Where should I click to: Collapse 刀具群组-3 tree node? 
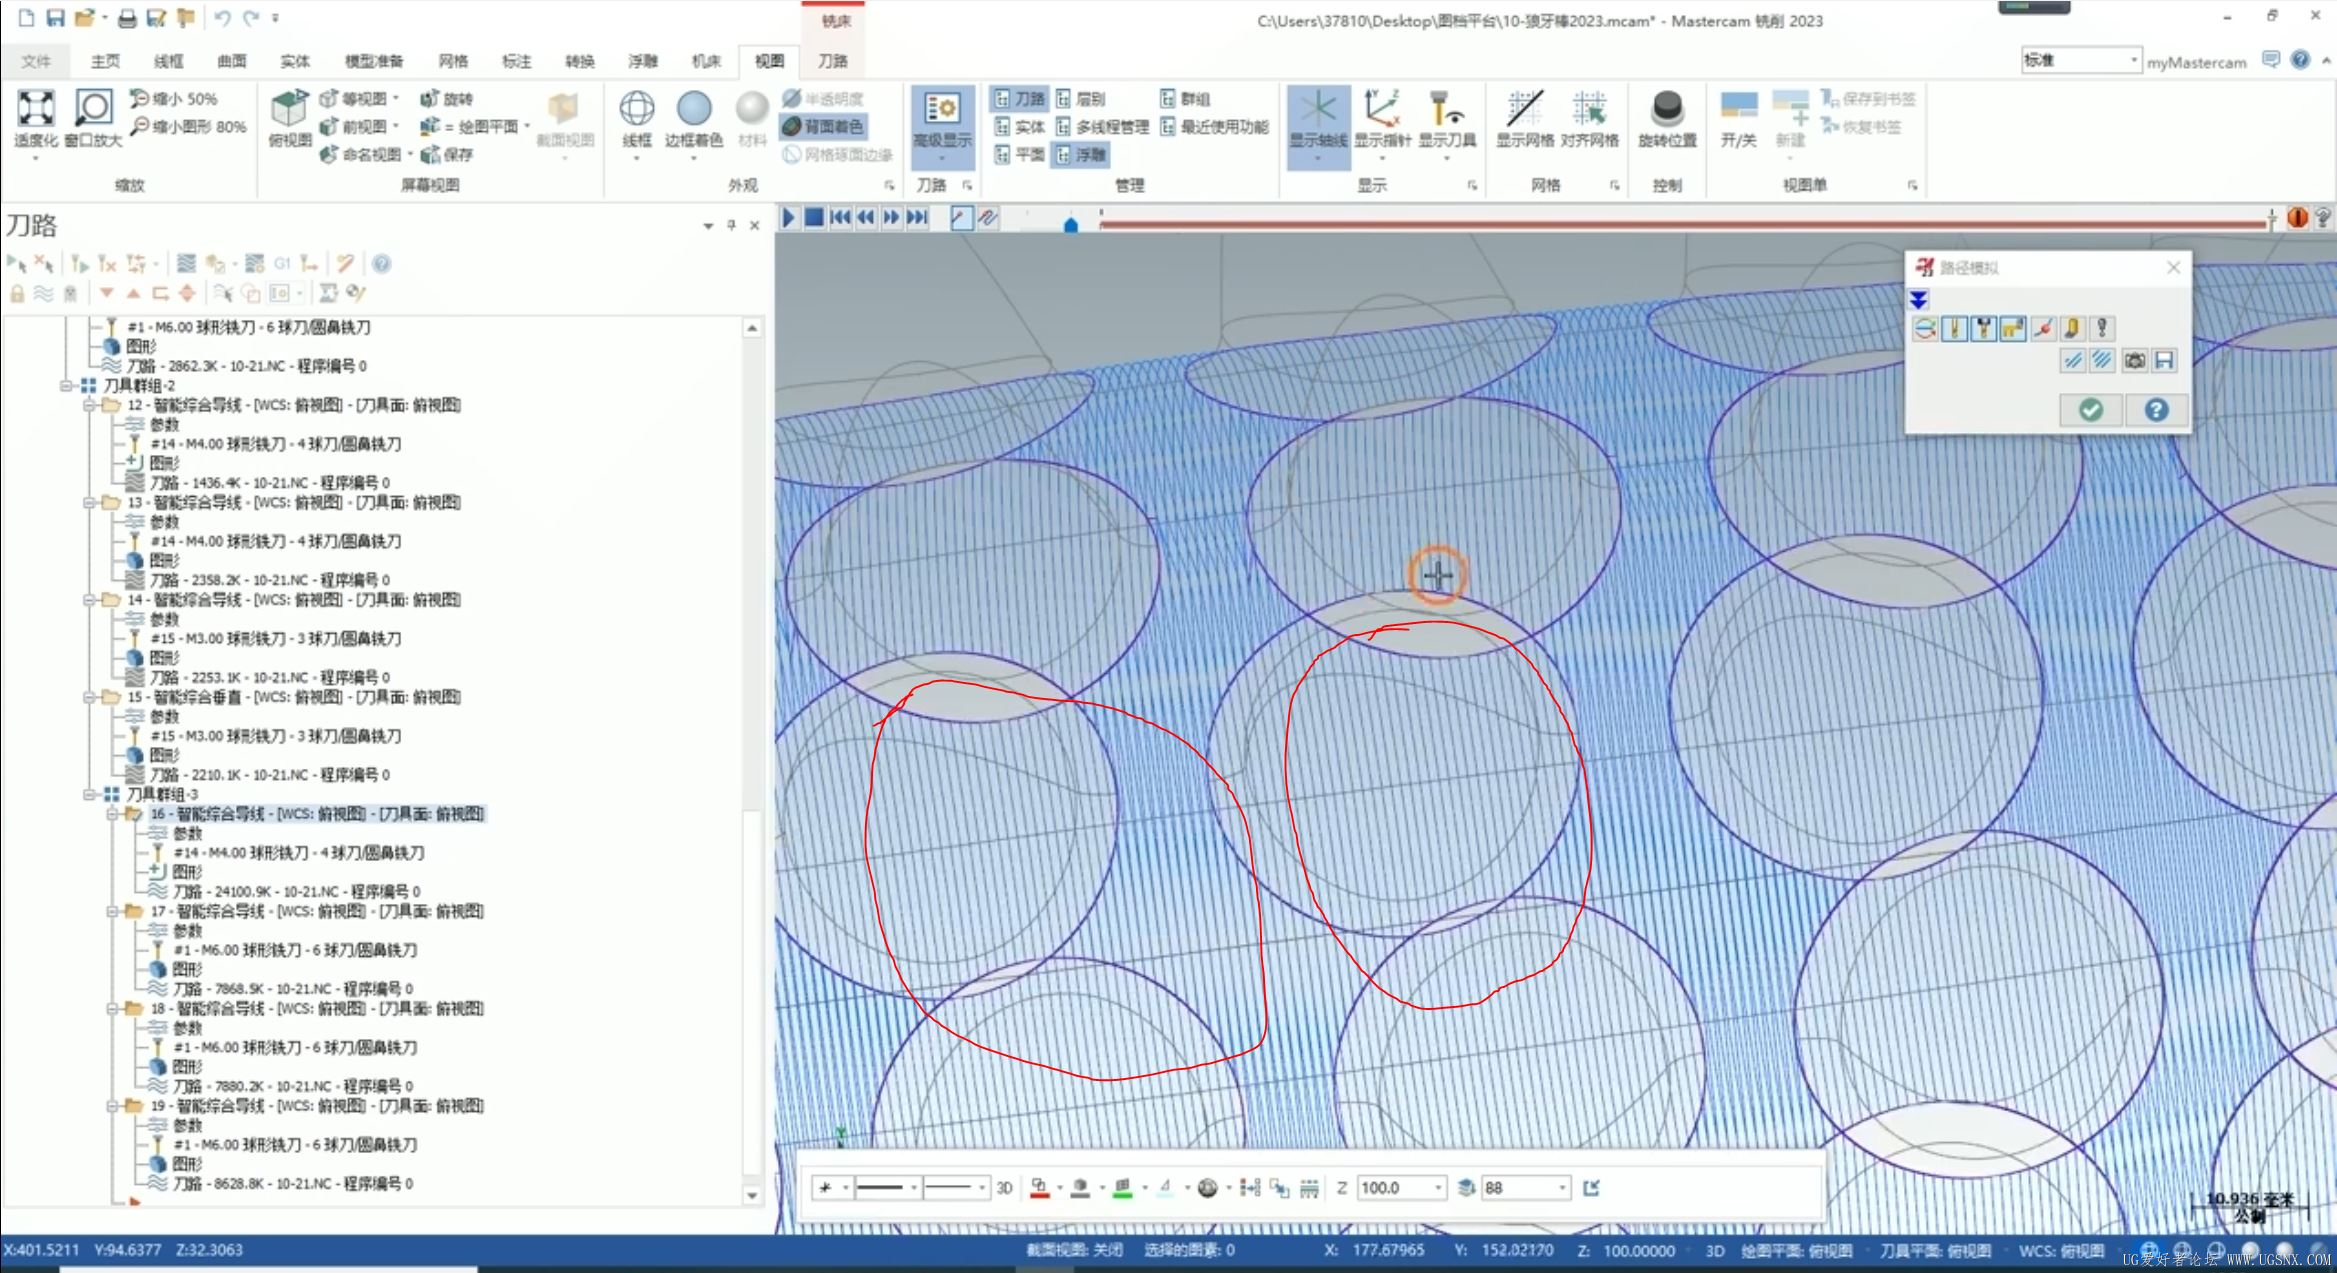pos(89,794)
